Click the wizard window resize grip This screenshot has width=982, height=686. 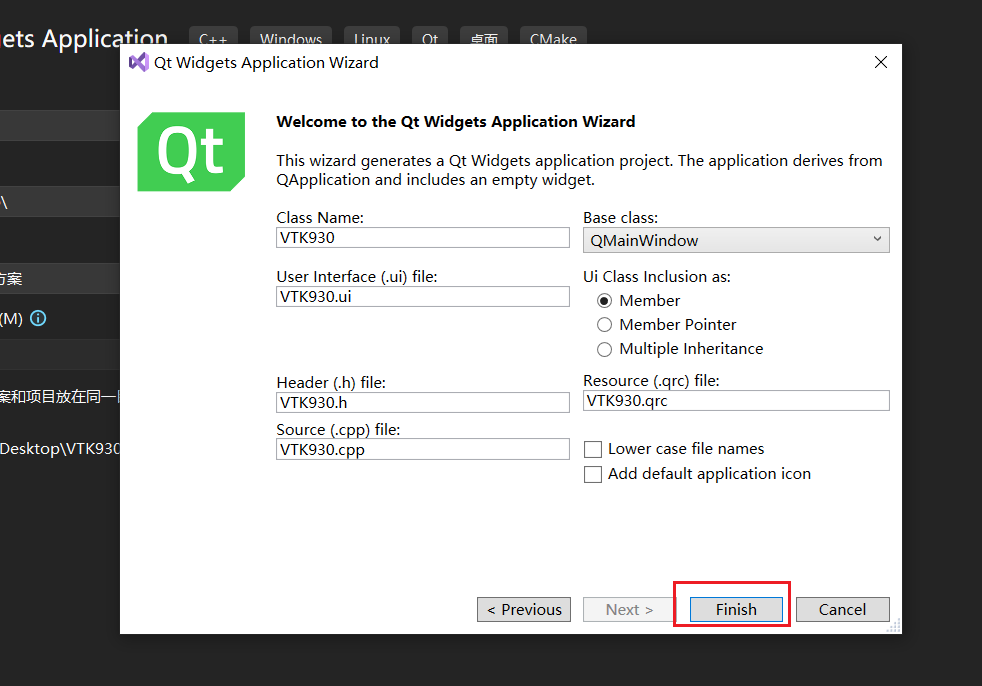tap(894, 625)
